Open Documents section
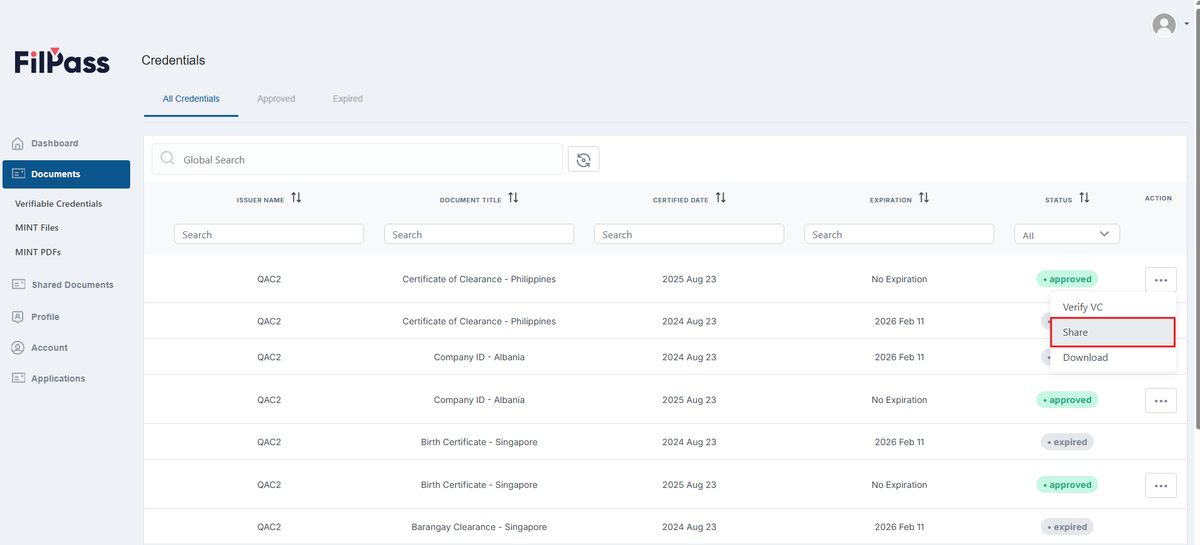Image resolution: width=1200 pixels, height=545 pixels. 66,174
